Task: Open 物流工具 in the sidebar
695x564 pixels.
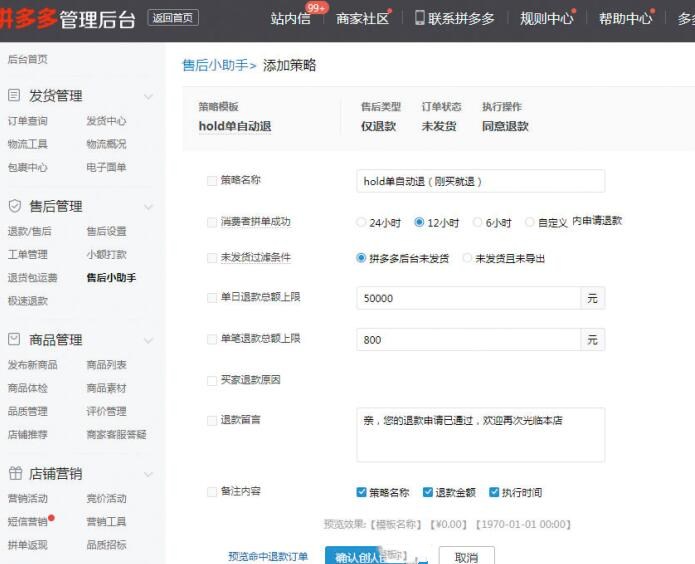Action: (x=27, y=144)
